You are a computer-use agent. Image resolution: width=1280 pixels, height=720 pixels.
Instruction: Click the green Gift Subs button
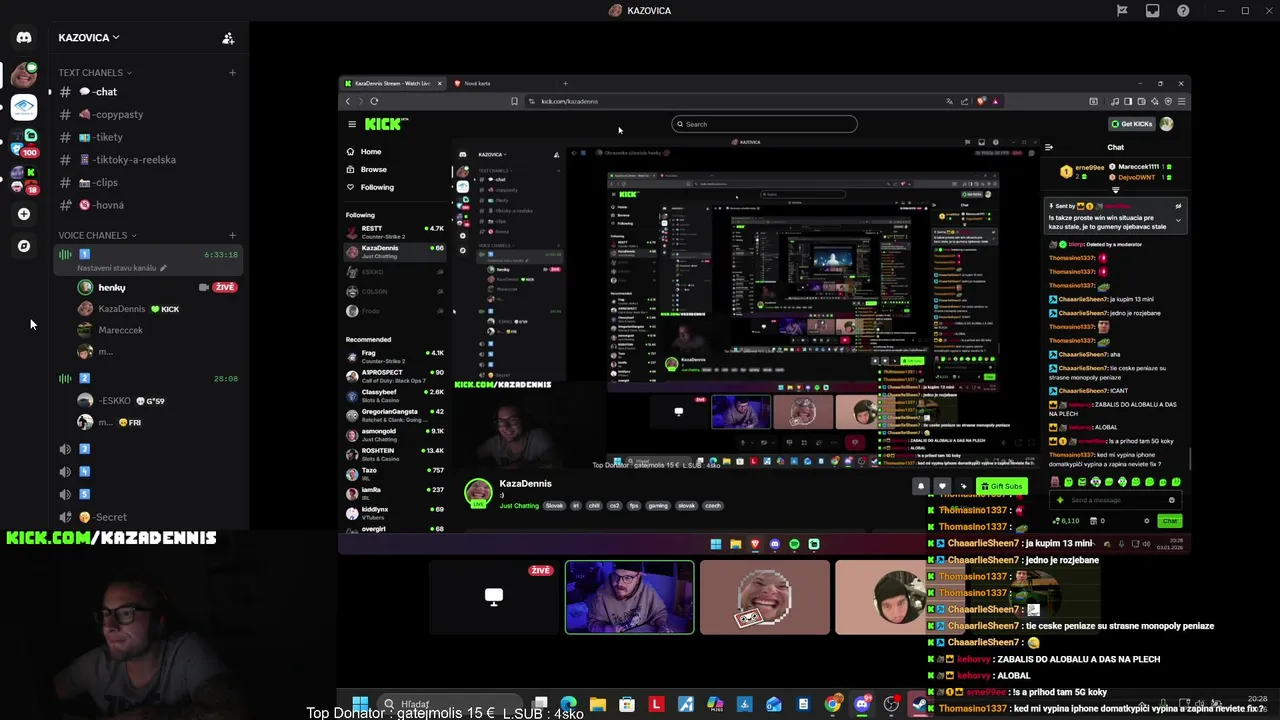tap(1001, 486)
